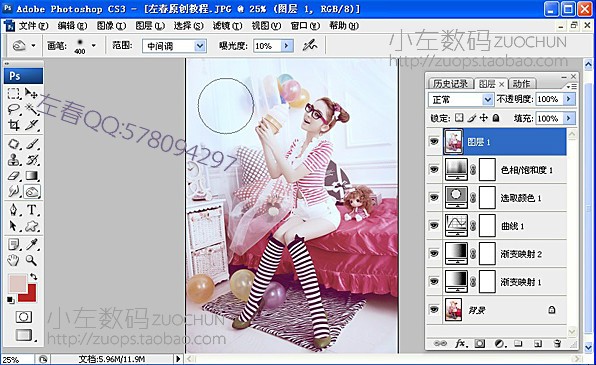Open the 图像 menu

tap(111, 26)
